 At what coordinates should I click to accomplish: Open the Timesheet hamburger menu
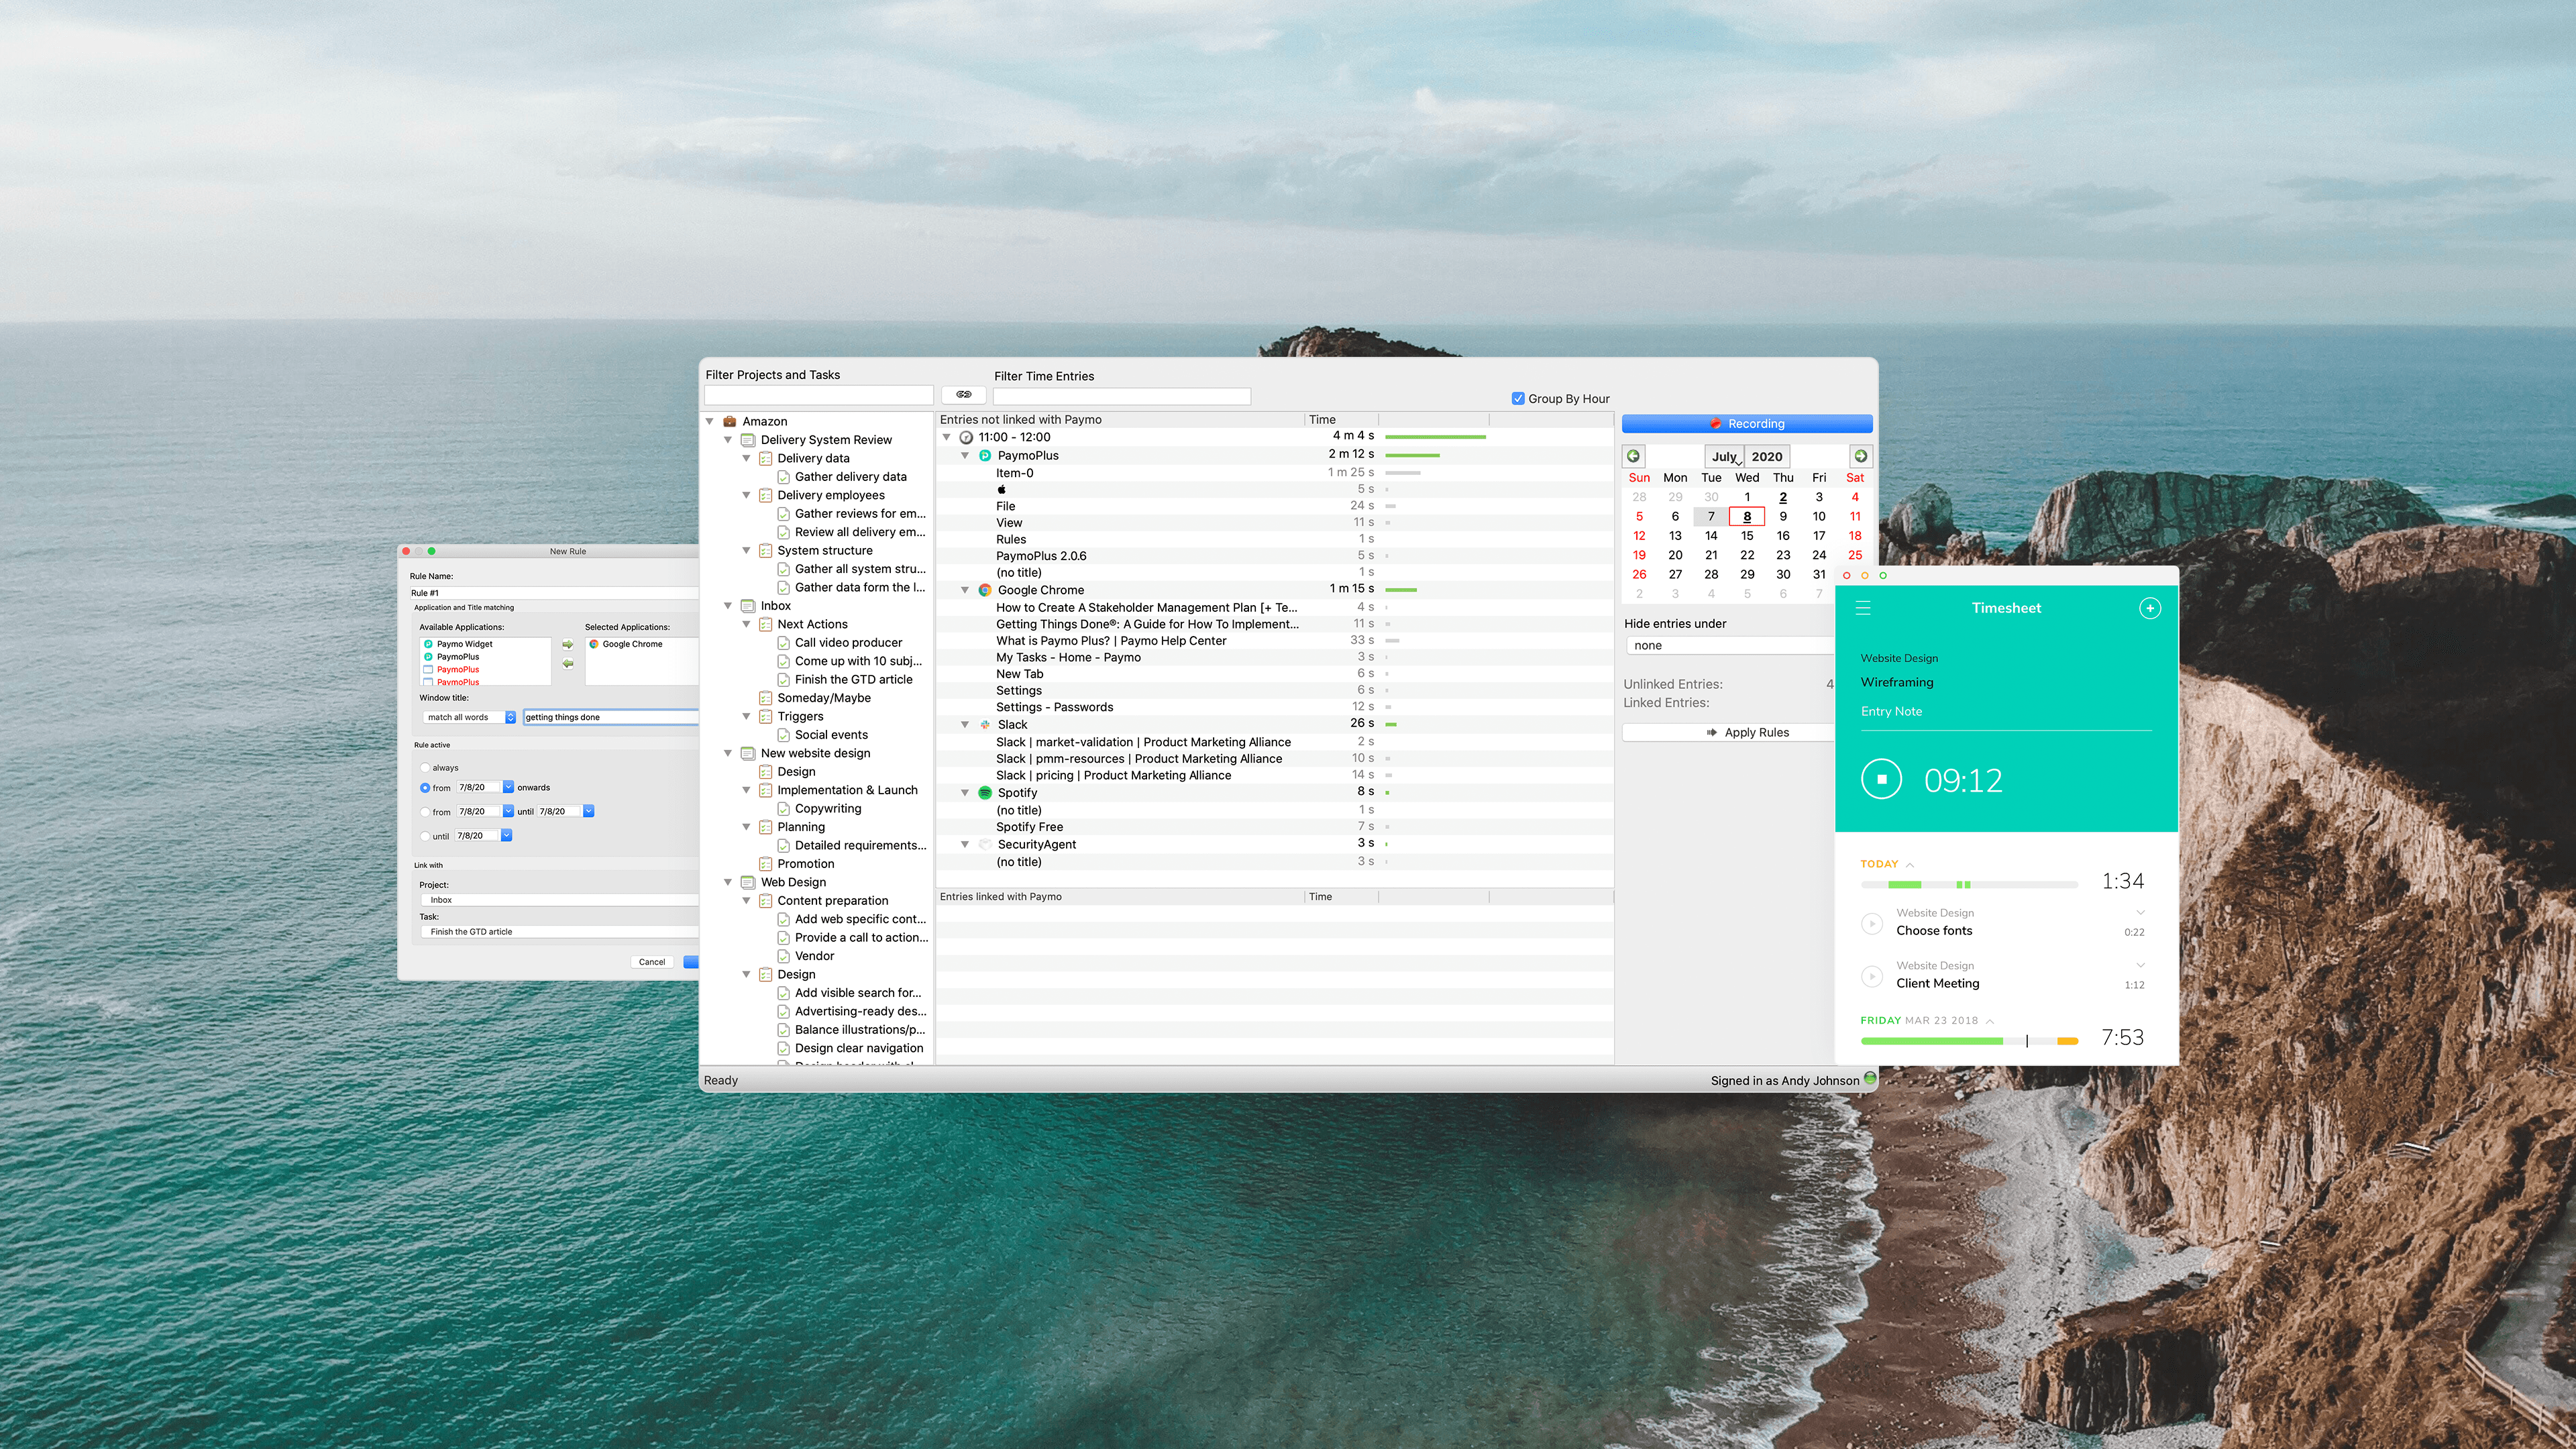(1862, 608)
